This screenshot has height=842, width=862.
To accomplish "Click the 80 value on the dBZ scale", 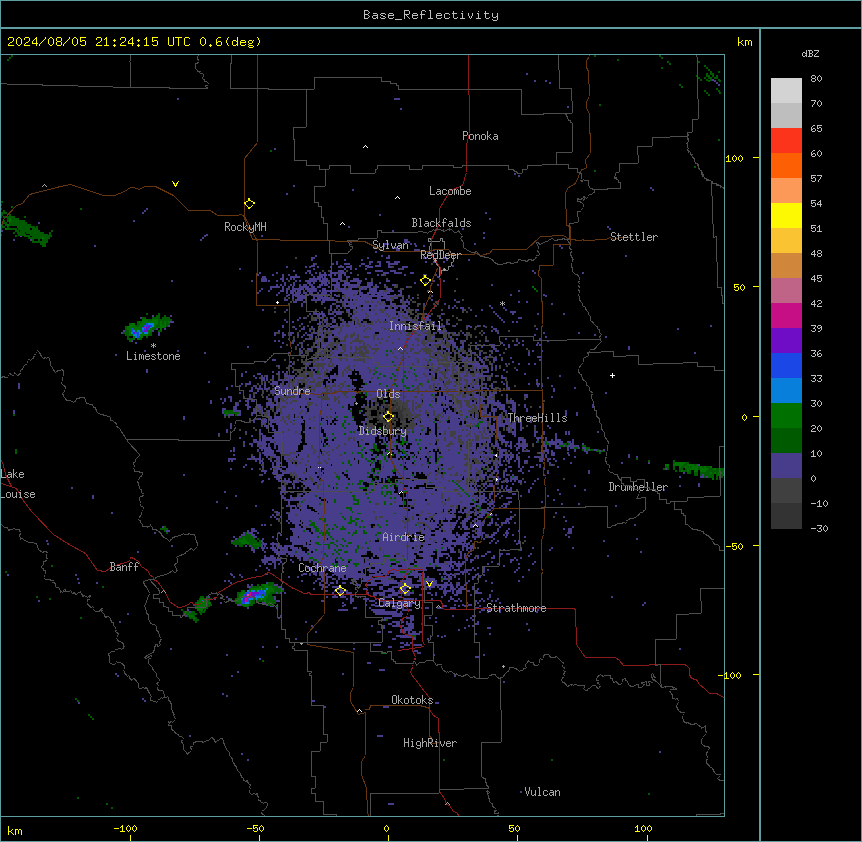I will [816, 78].
